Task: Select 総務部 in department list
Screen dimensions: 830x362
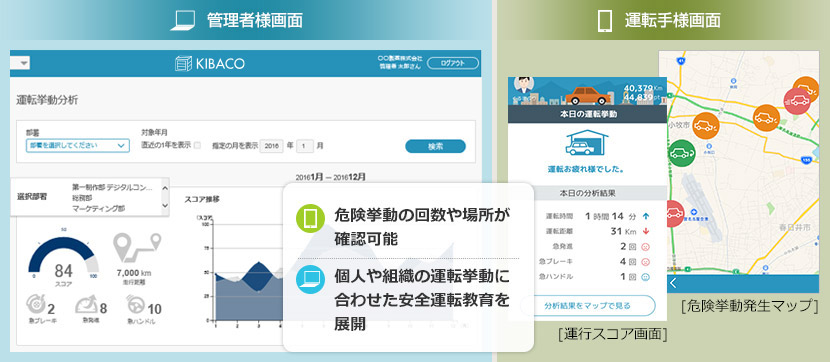Action: coord(82,198)
